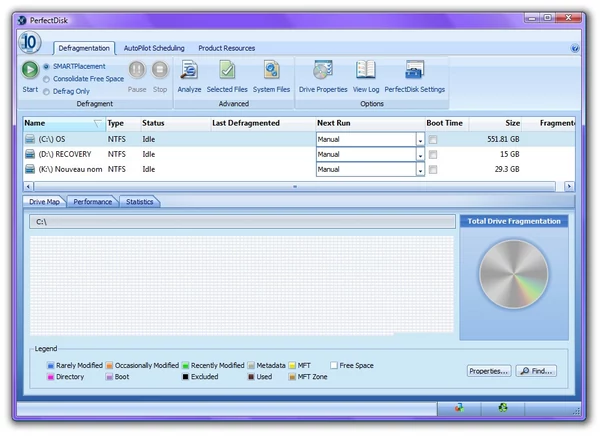The width and height of the screenshot is (600, 436).
Task: Sort by the Next Run column header
Action: click(370, 123)
